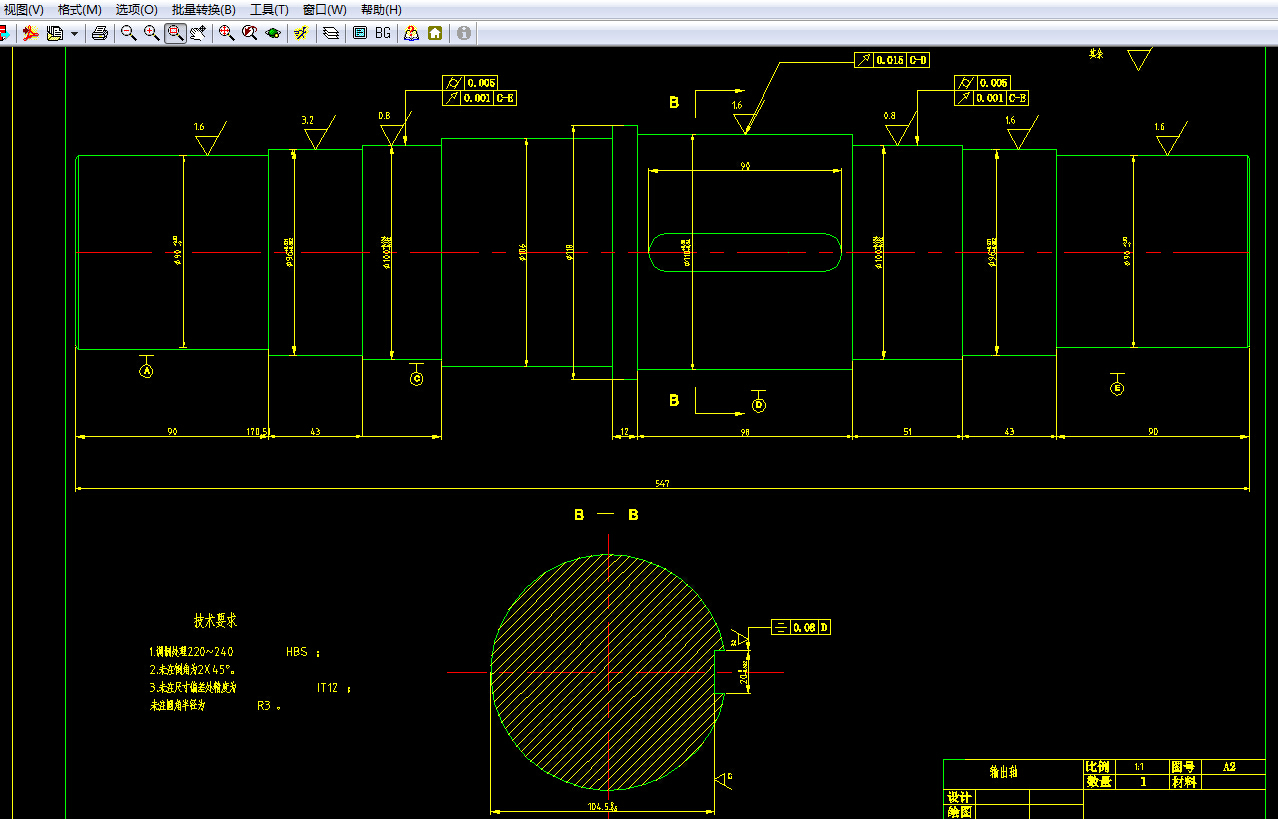Select the hand pan zoom tool

(198, 33)
